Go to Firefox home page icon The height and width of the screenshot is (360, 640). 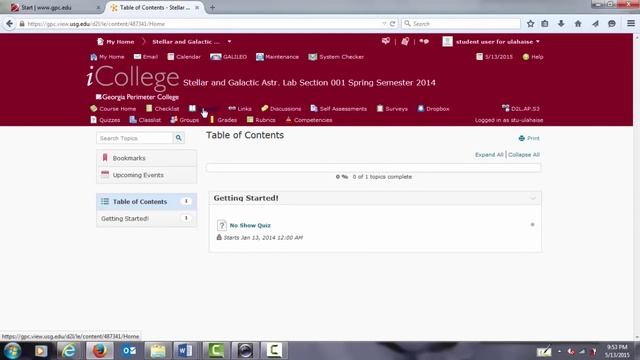tap(578, 24)
